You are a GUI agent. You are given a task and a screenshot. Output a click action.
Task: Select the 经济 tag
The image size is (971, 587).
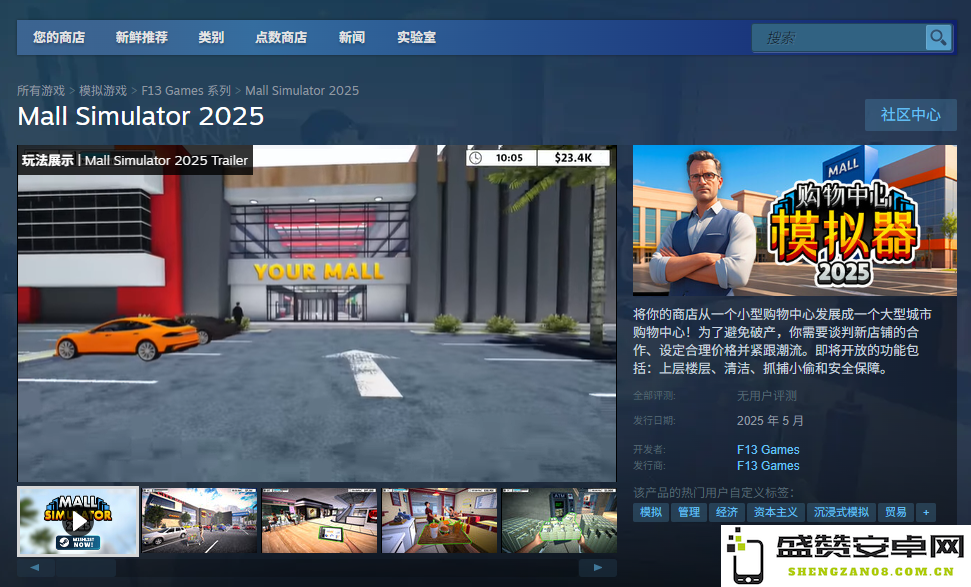coord(727,512)
